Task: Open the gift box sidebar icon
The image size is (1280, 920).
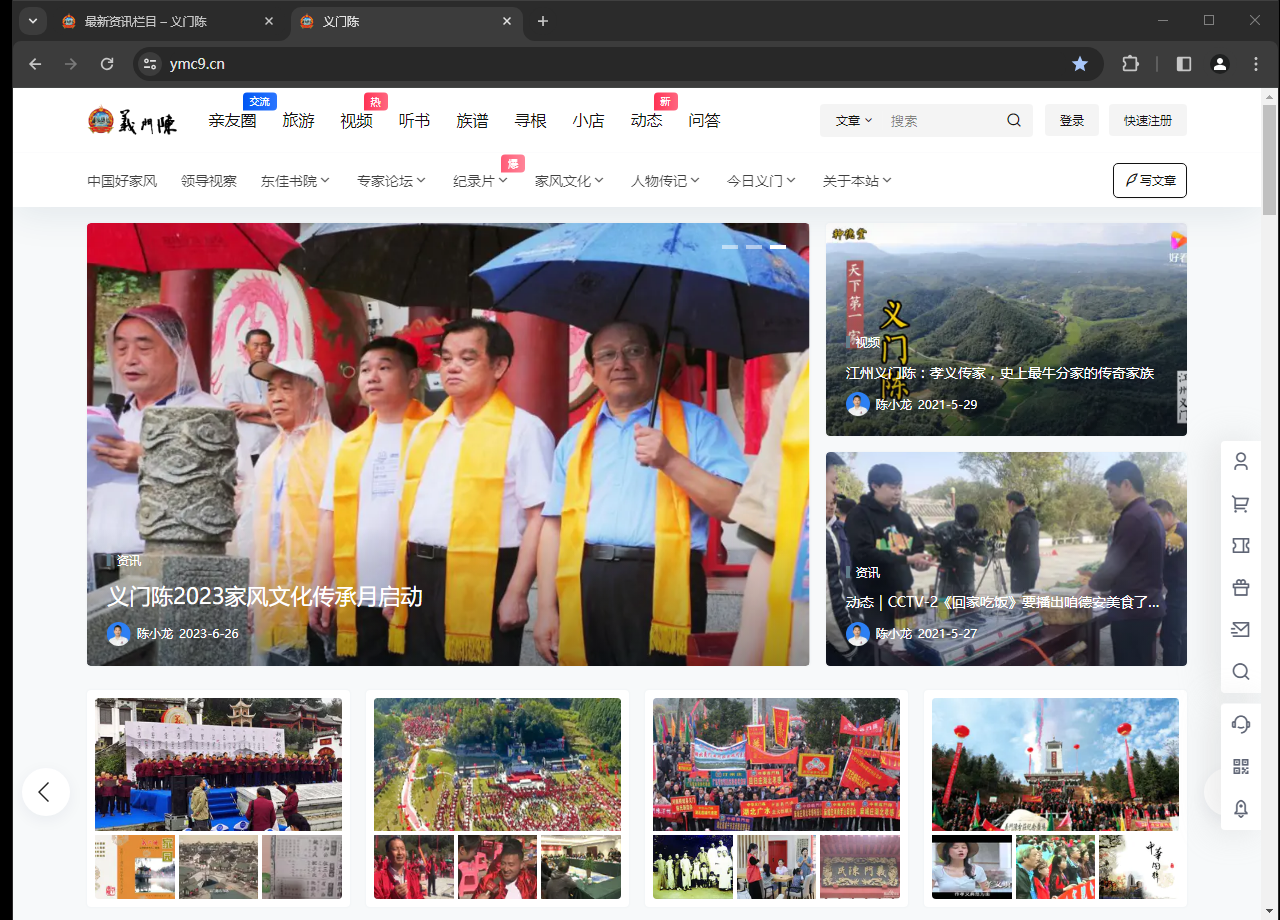Action: click(x=1241, y=588)
